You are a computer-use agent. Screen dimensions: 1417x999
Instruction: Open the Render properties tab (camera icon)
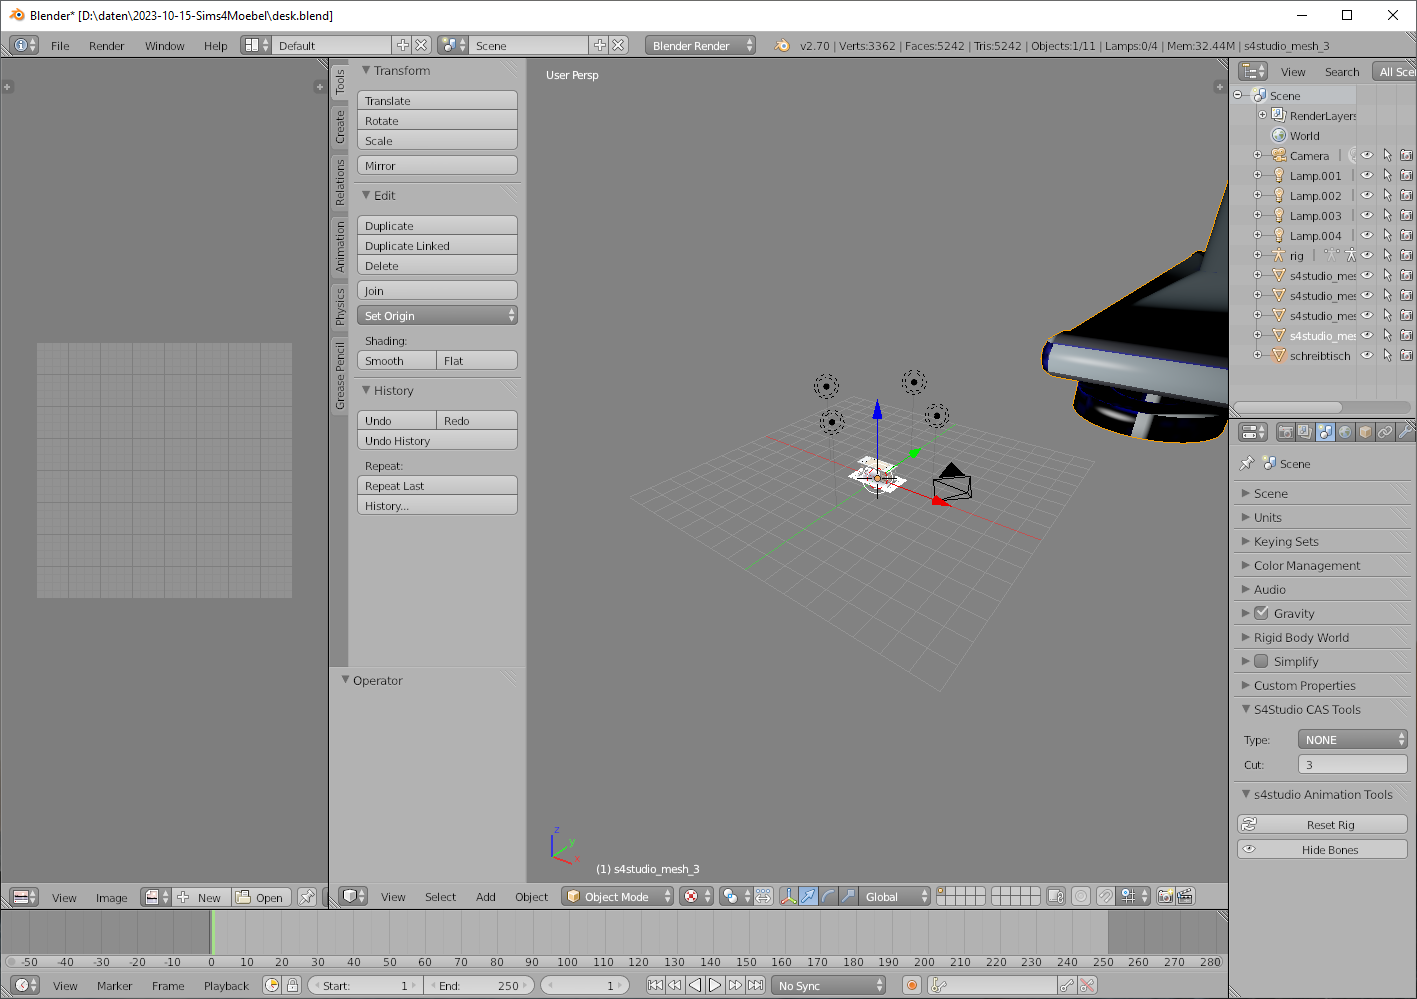(1286, 432)
